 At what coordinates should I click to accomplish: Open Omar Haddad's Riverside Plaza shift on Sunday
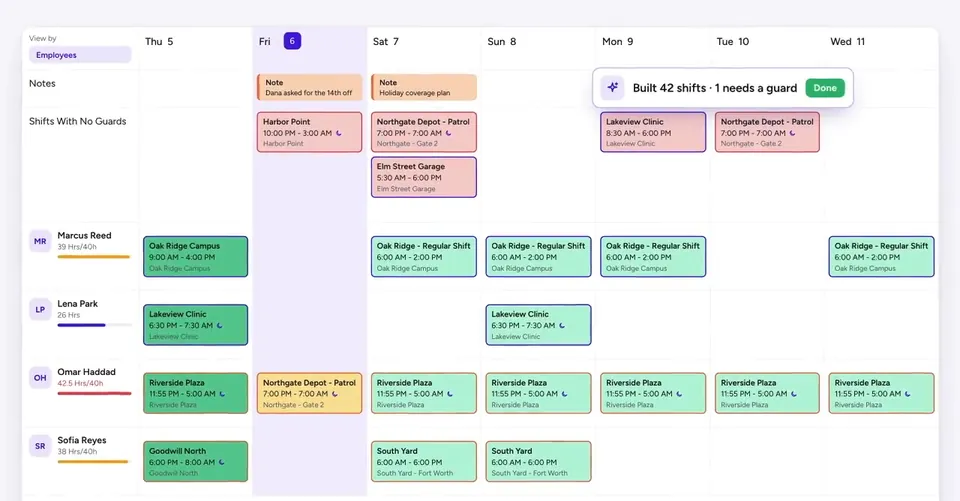pos(538,393)
